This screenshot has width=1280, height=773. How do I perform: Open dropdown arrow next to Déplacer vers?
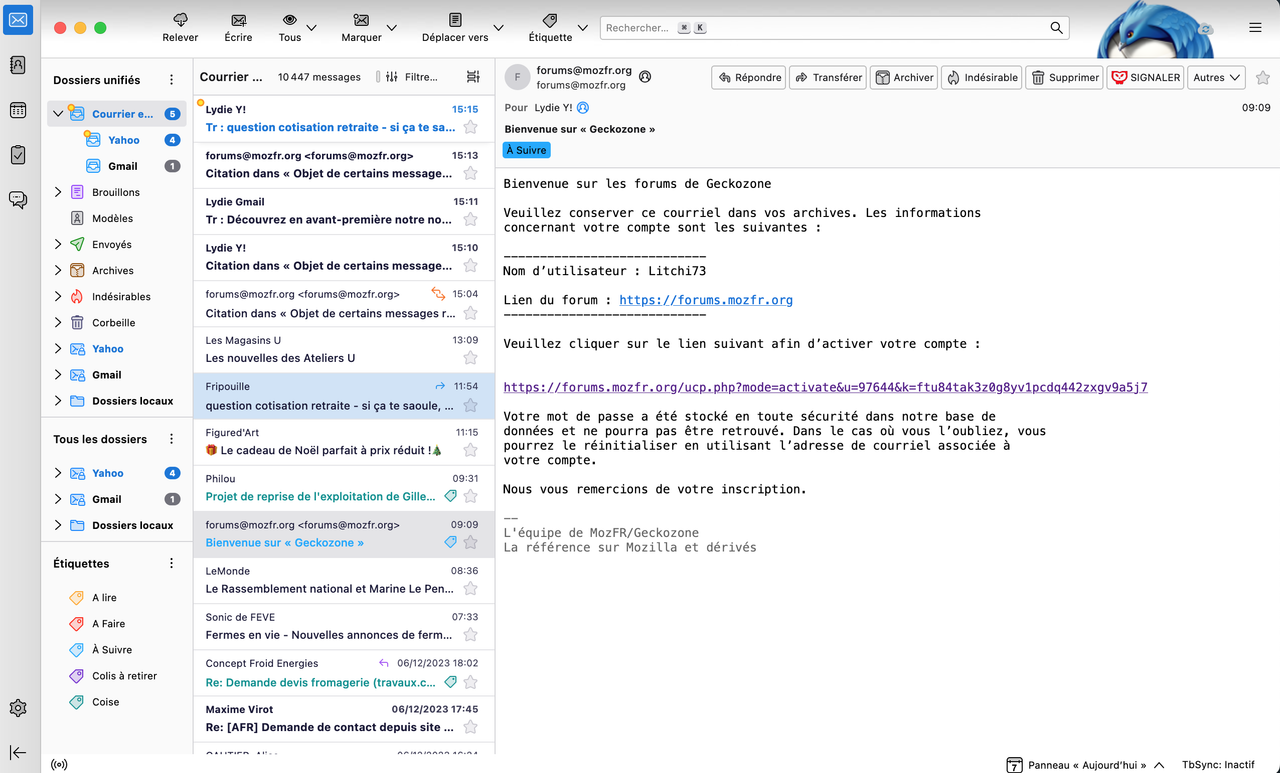(x=499, y=28)
